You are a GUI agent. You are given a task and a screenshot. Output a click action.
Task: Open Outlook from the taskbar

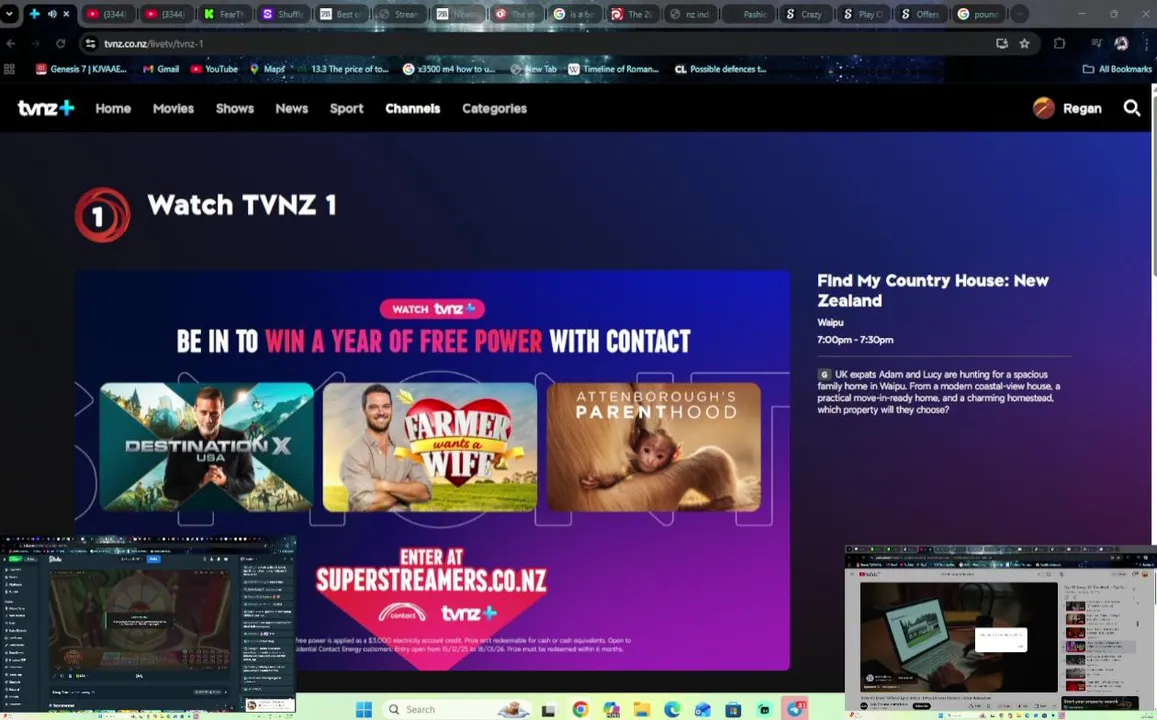coord(702,709)
